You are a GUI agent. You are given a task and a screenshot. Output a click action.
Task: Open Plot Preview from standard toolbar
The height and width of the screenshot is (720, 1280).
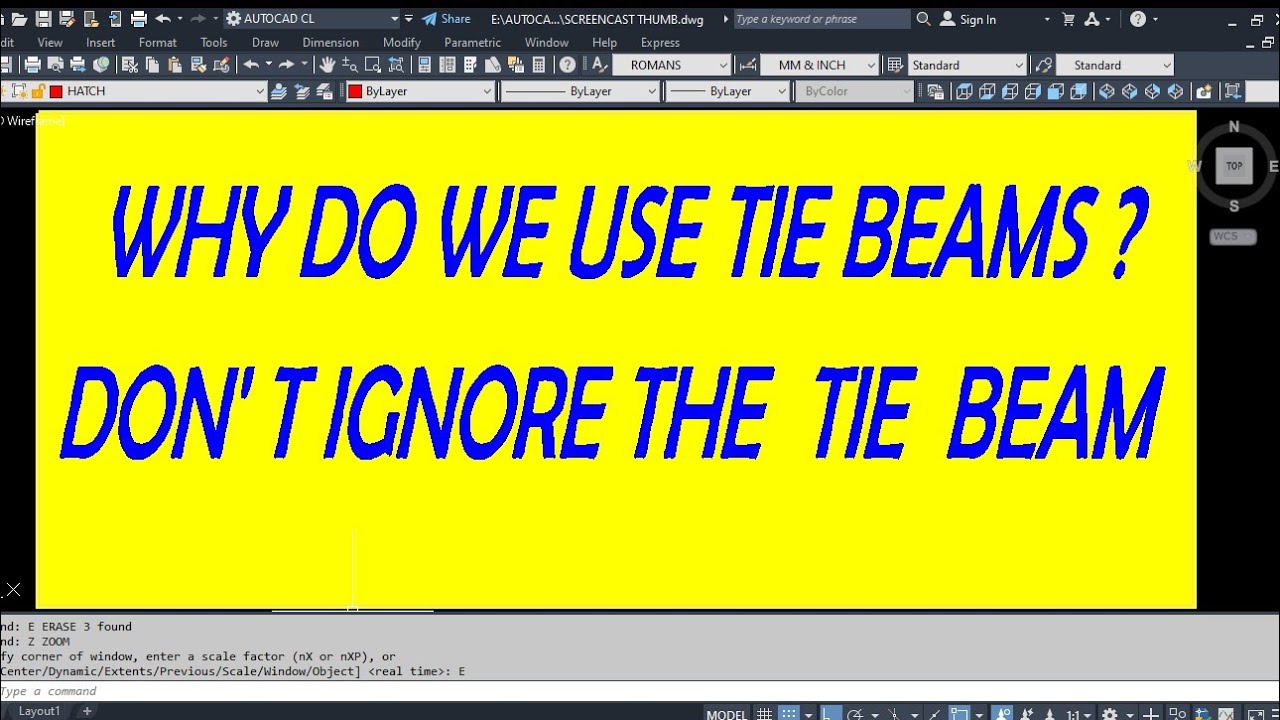pyautogui.click(x=55, y=65)
